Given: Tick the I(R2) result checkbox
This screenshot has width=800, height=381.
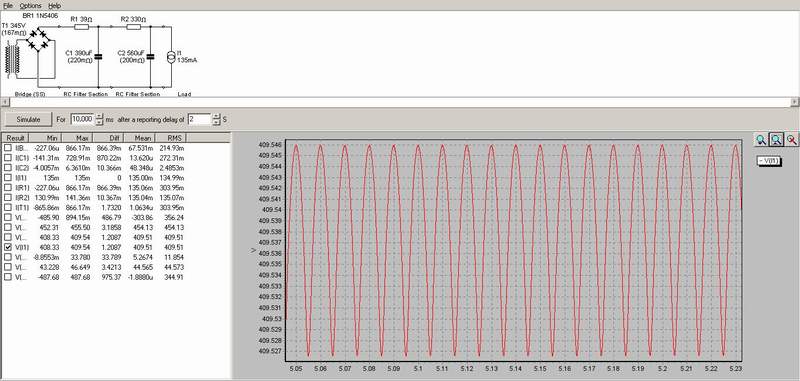Looking at the screenshot, I should 8,197.
